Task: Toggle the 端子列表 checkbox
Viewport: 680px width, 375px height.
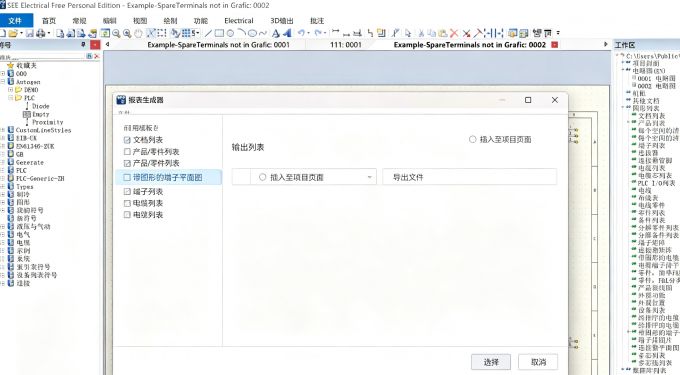Action: pyautogui.click(x=127, y=192)
